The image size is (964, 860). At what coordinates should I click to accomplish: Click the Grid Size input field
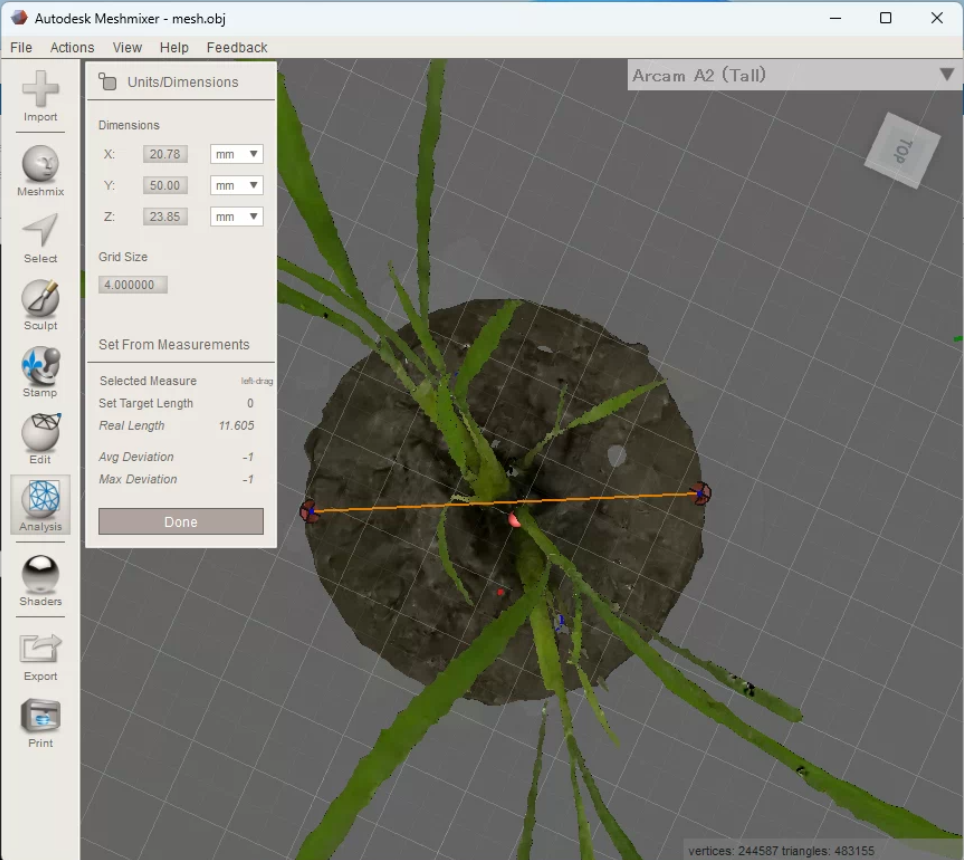132,285
